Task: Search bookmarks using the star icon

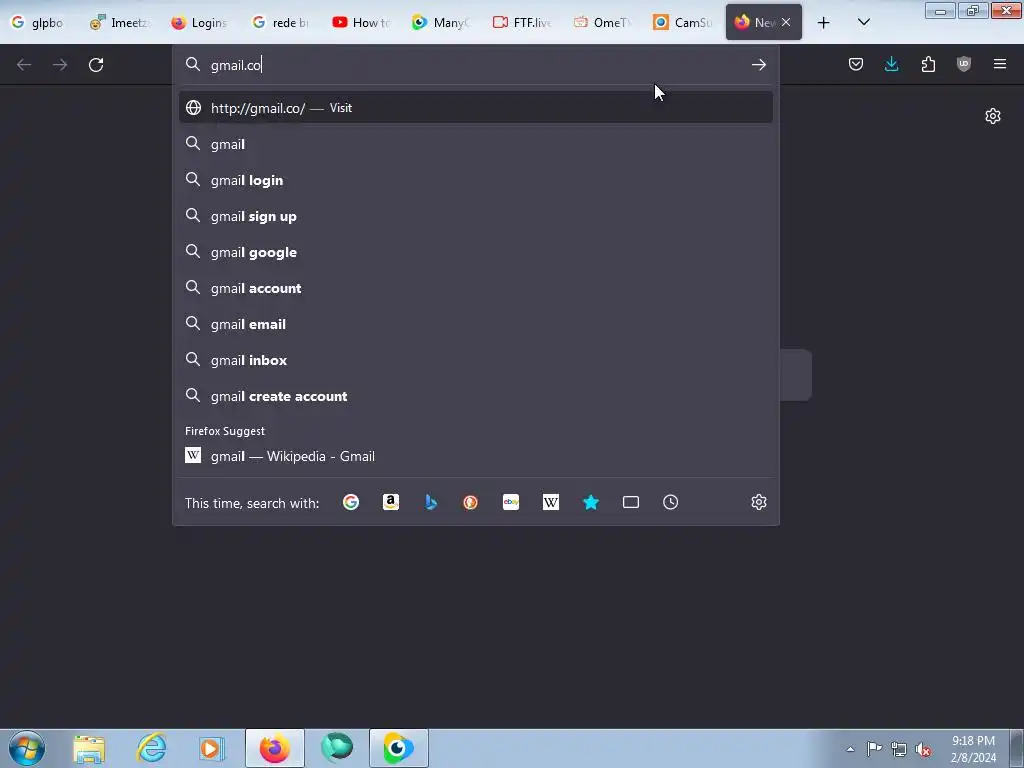Action: (590, 502)
